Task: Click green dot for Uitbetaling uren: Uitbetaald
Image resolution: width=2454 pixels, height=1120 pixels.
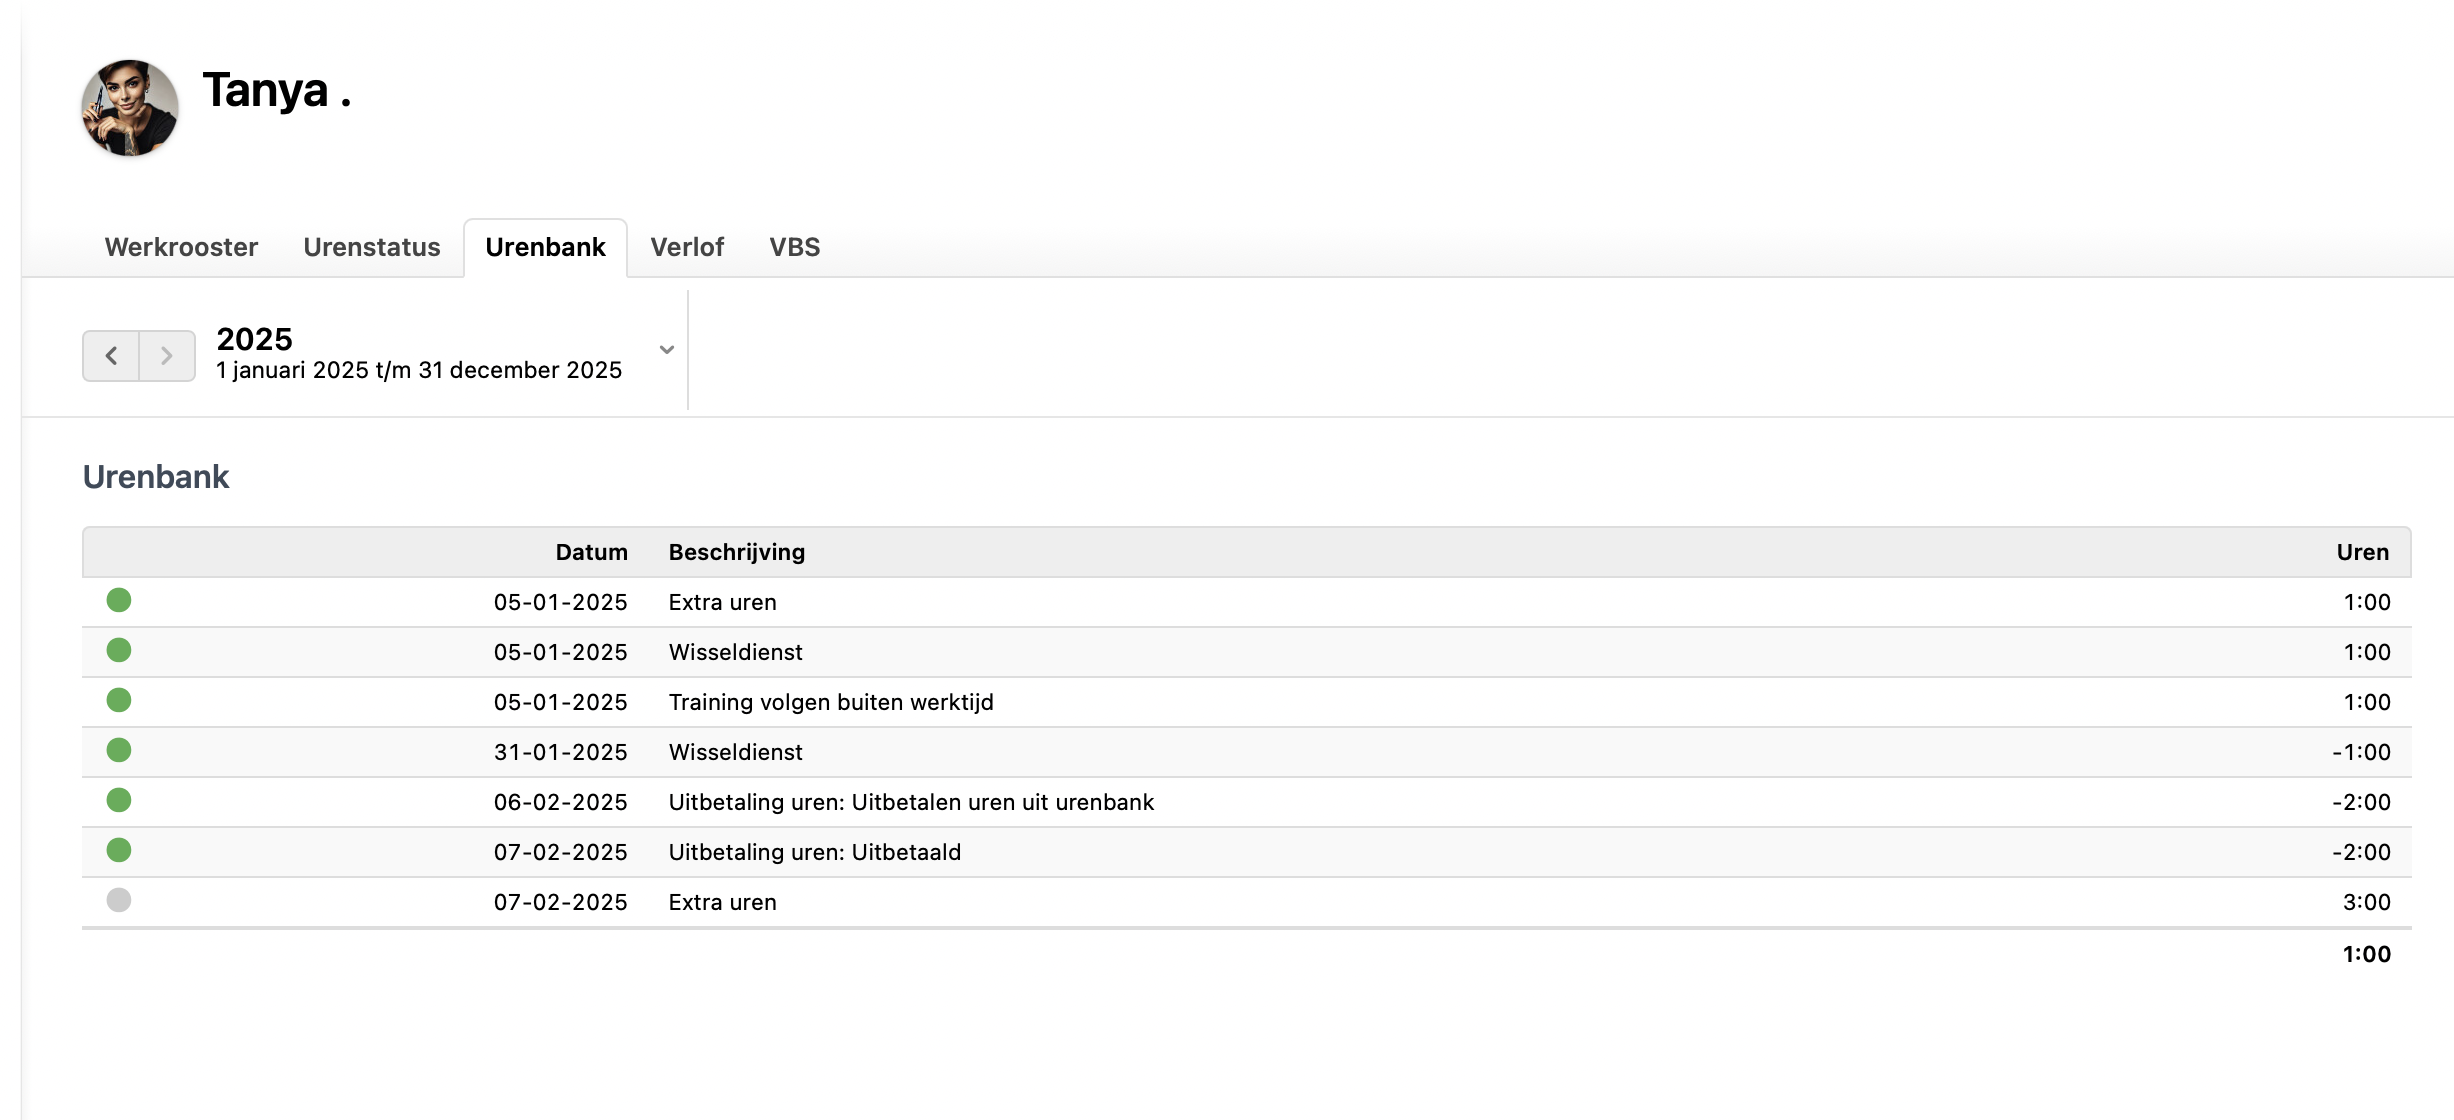Action: [x=119, y=850]
